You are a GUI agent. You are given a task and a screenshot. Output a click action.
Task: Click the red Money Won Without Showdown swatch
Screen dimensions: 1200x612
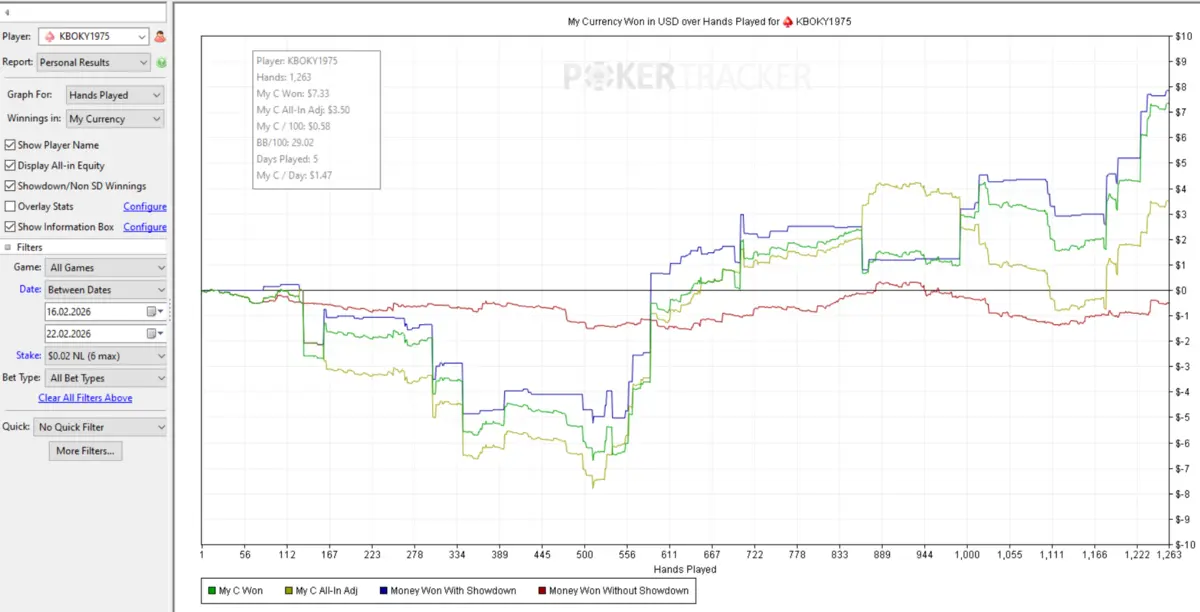point(542,591)
